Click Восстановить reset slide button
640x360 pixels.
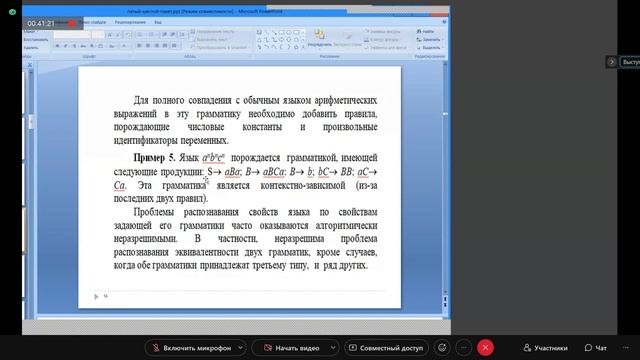(x=36, y=40)
